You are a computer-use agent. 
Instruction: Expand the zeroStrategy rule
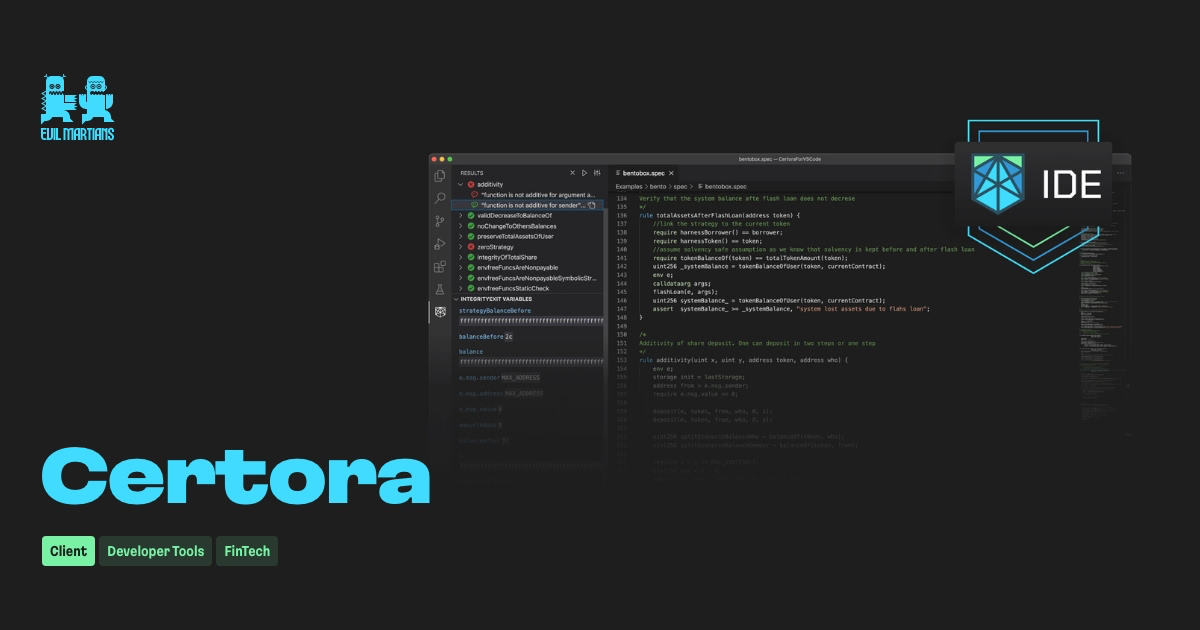(461, 247)
